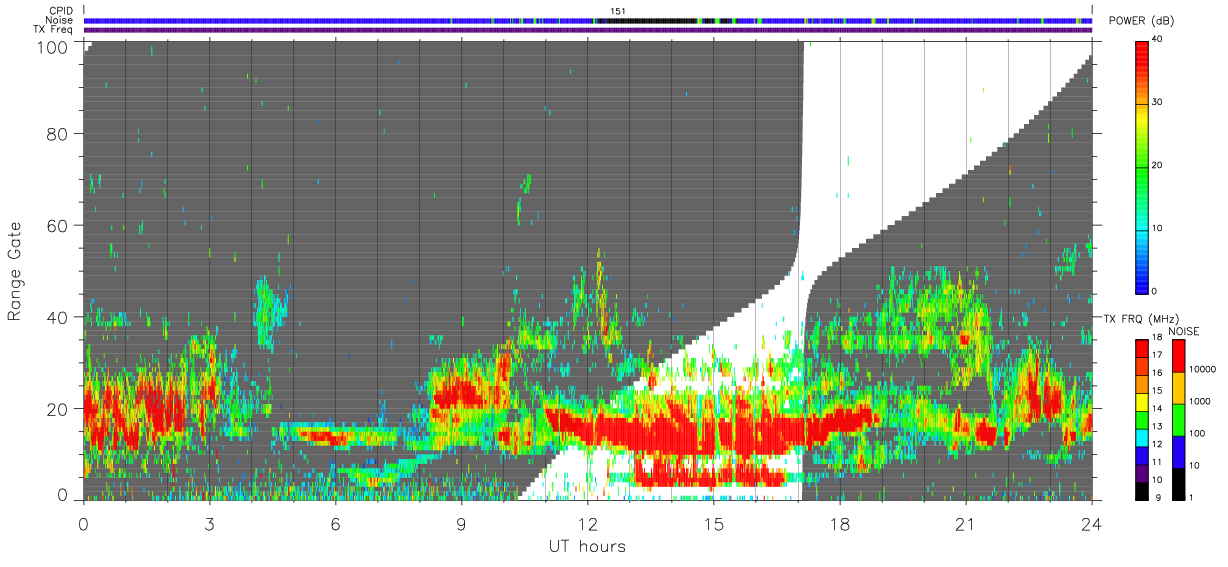Click the NOISE legend title
The width and height of the screenshot is (1228, 567).
(1186, 331)
